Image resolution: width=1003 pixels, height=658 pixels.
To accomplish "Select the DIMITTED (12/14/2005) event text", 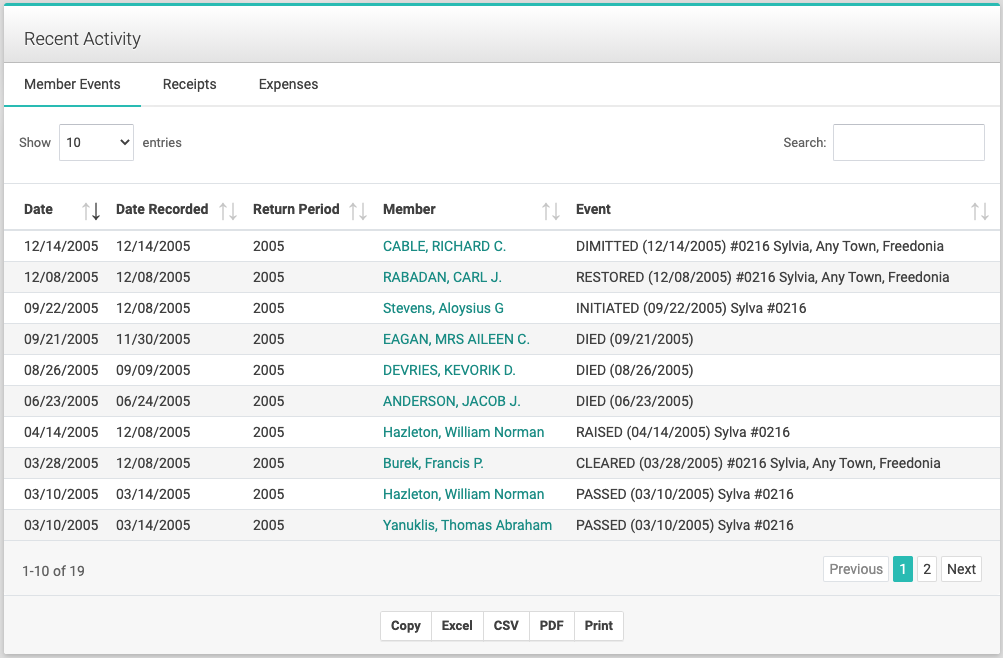I will click(x=760, y=246).
